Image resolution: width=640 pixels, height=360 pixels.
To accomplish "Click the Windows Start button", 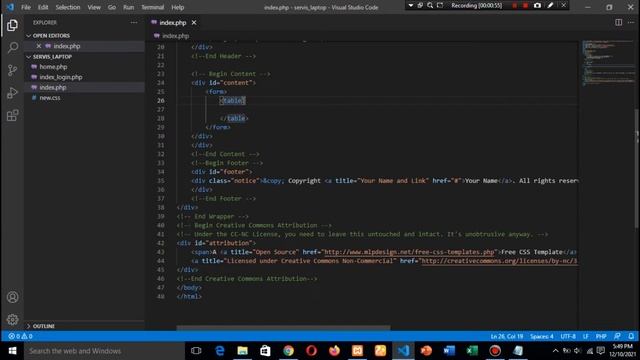I will tap(12, 351).
